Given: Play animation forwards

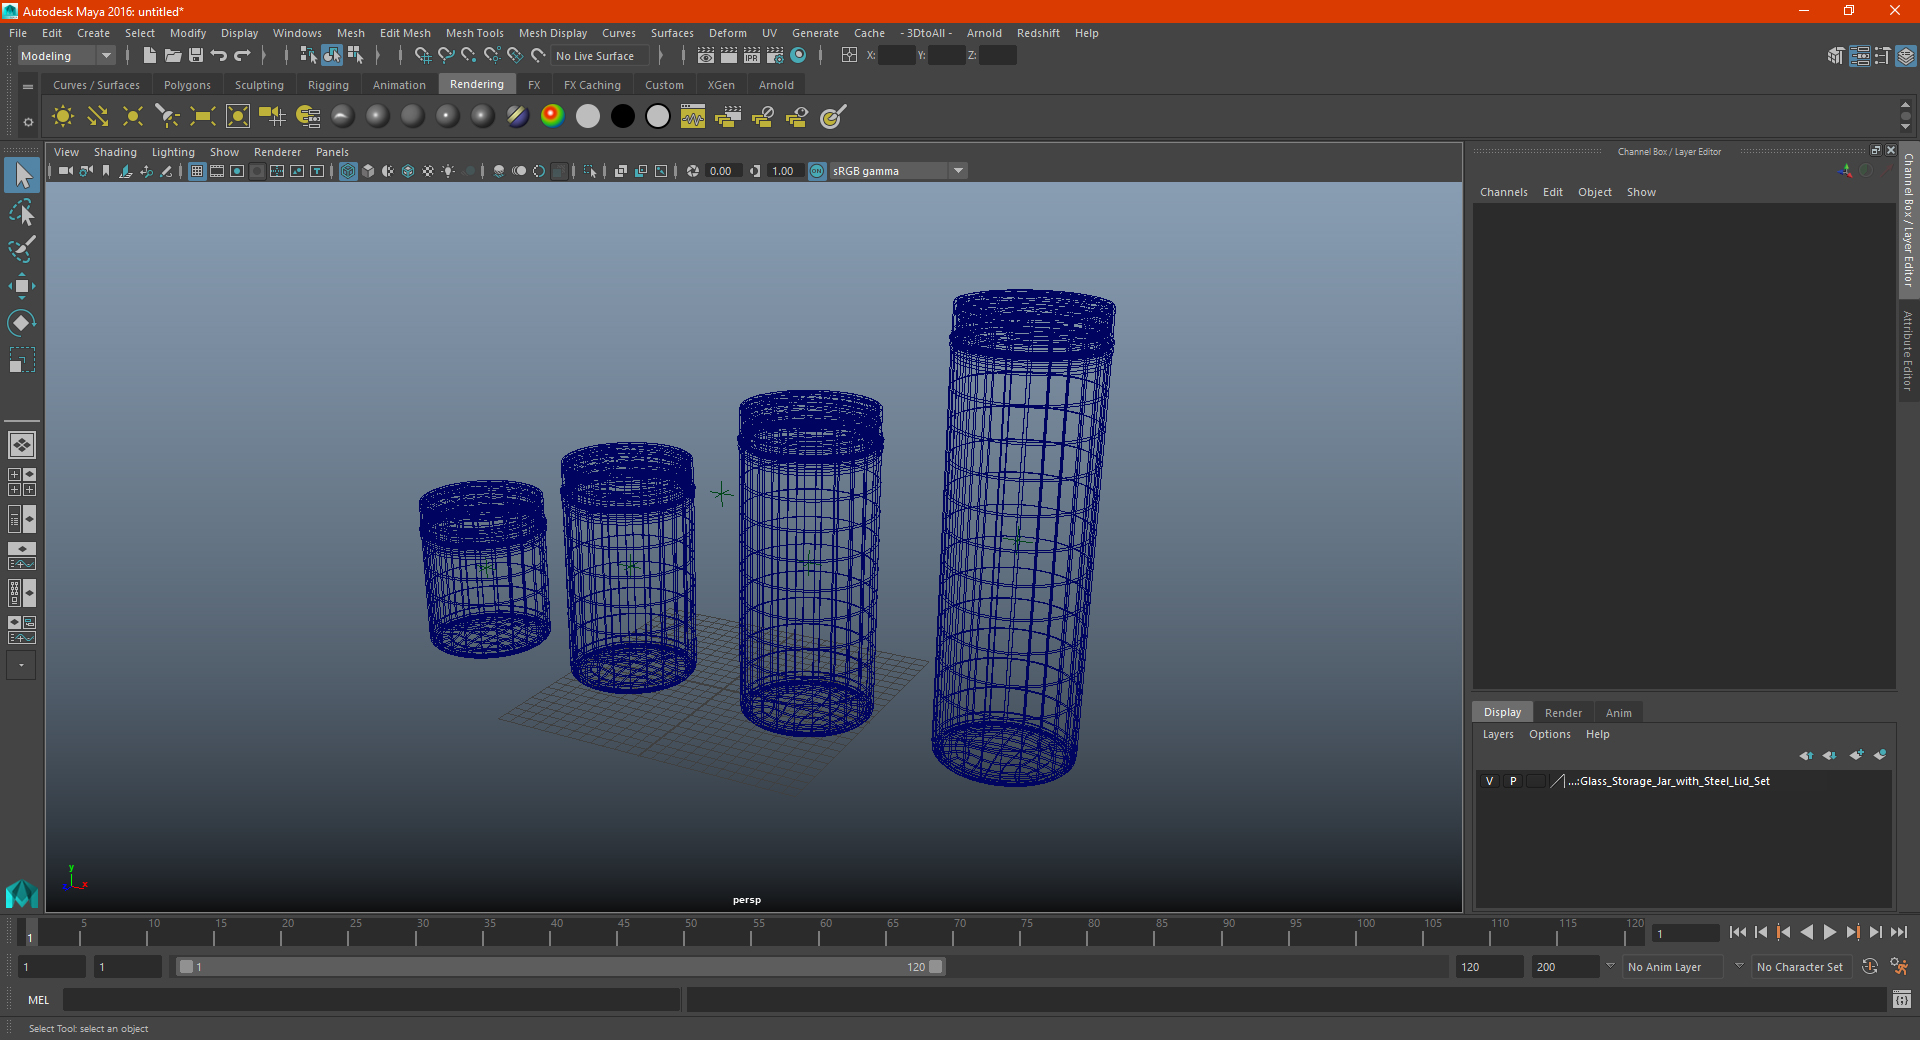Looking at the screenshot, I should pyautogui.click(x=1829, y=932).
